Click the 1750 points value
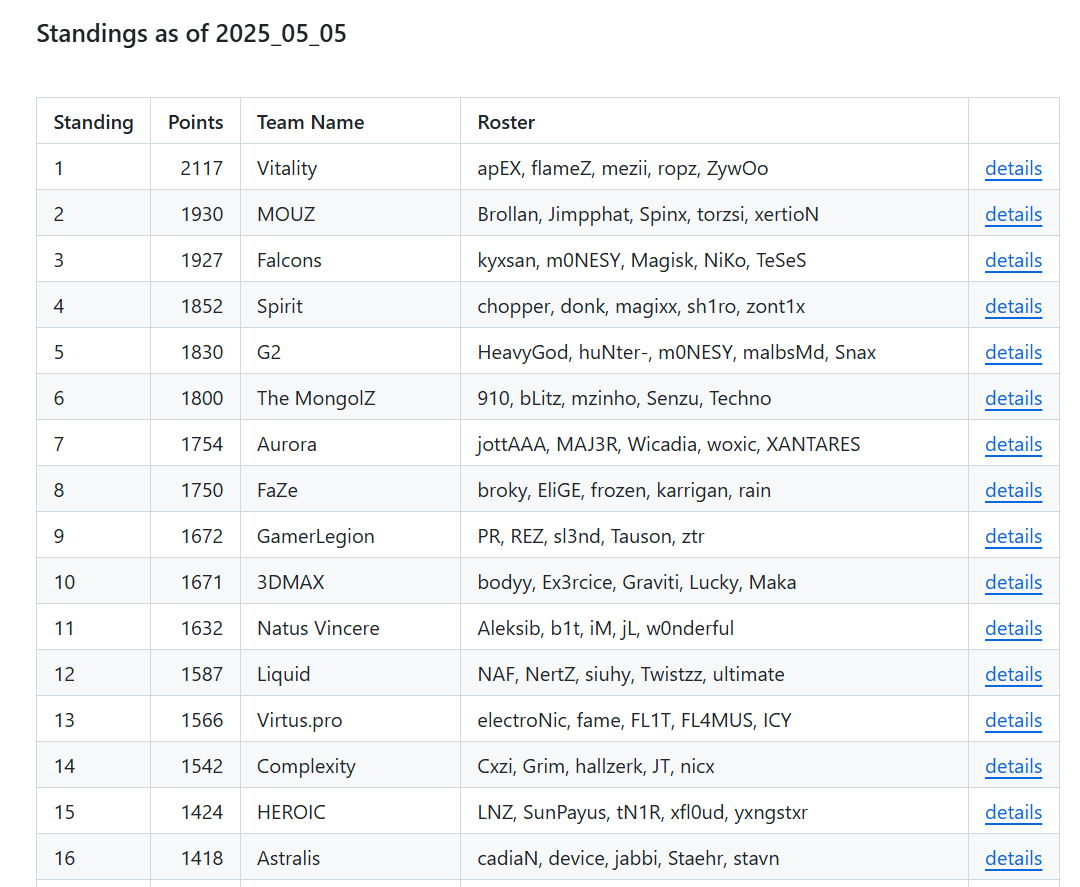This screenshot has height=887, width=1080. (x=202, y=490)
